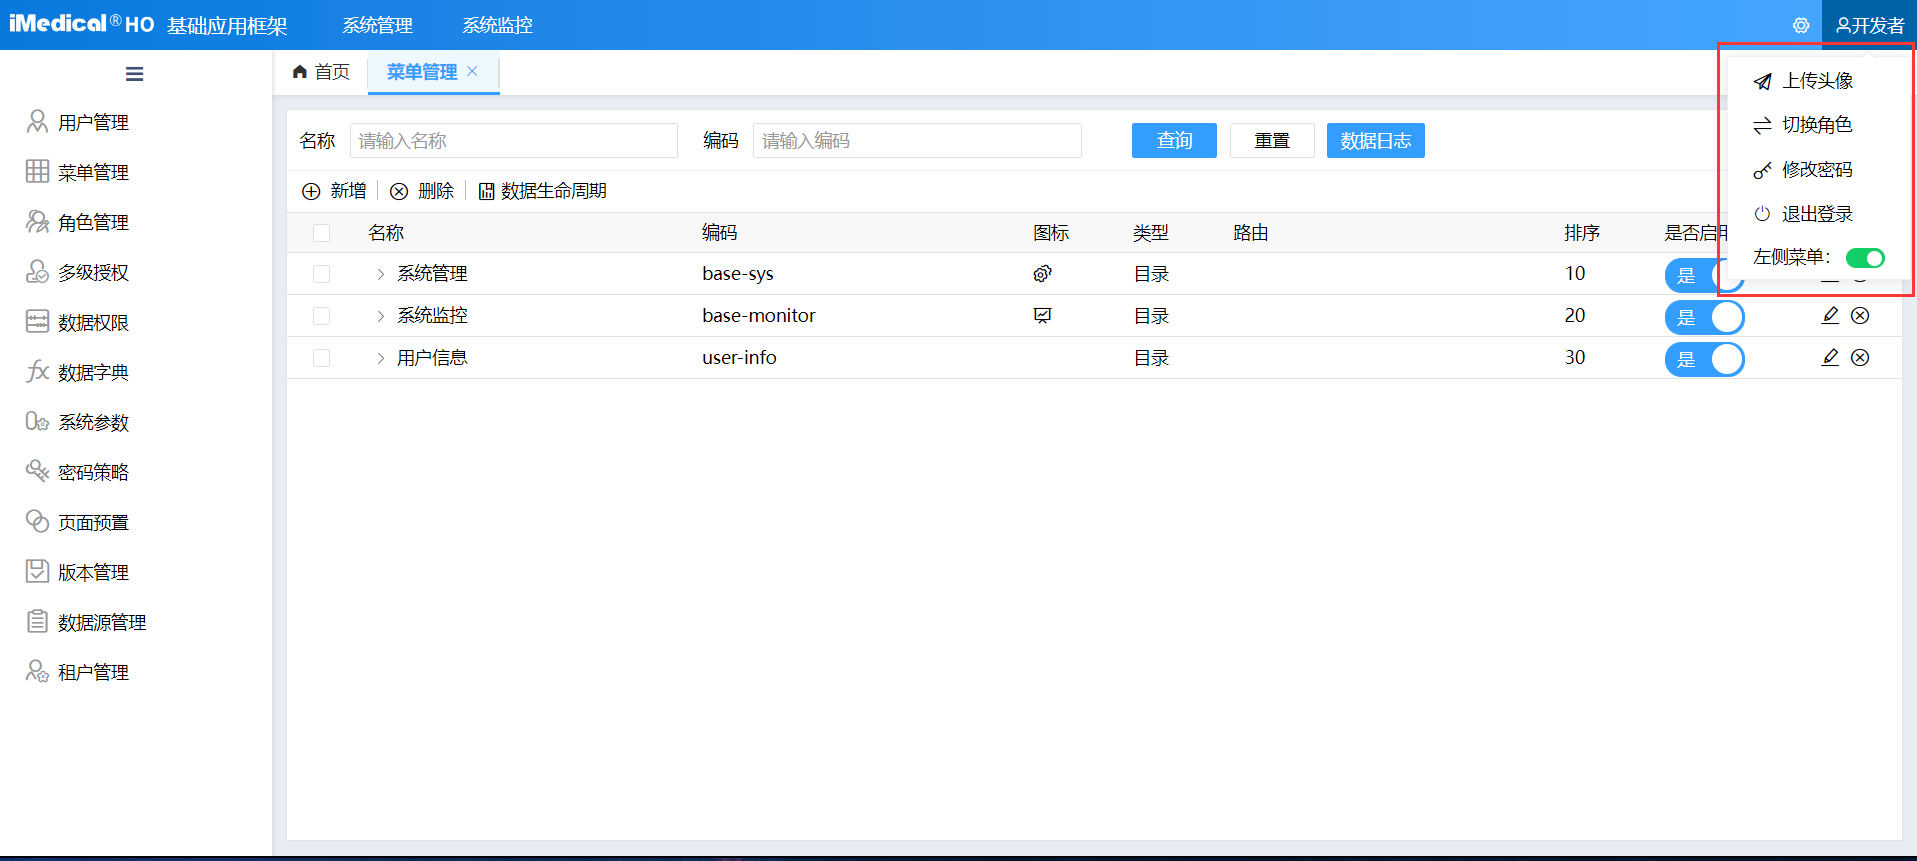This screenshot has width=1917, height=861.
Task: Select 上传头像 from user menu
Action: 1817,81
